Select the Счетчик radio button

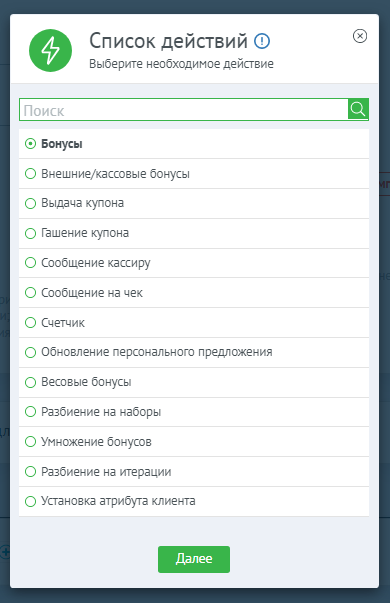pyautogui.click(x=30, y=322)
